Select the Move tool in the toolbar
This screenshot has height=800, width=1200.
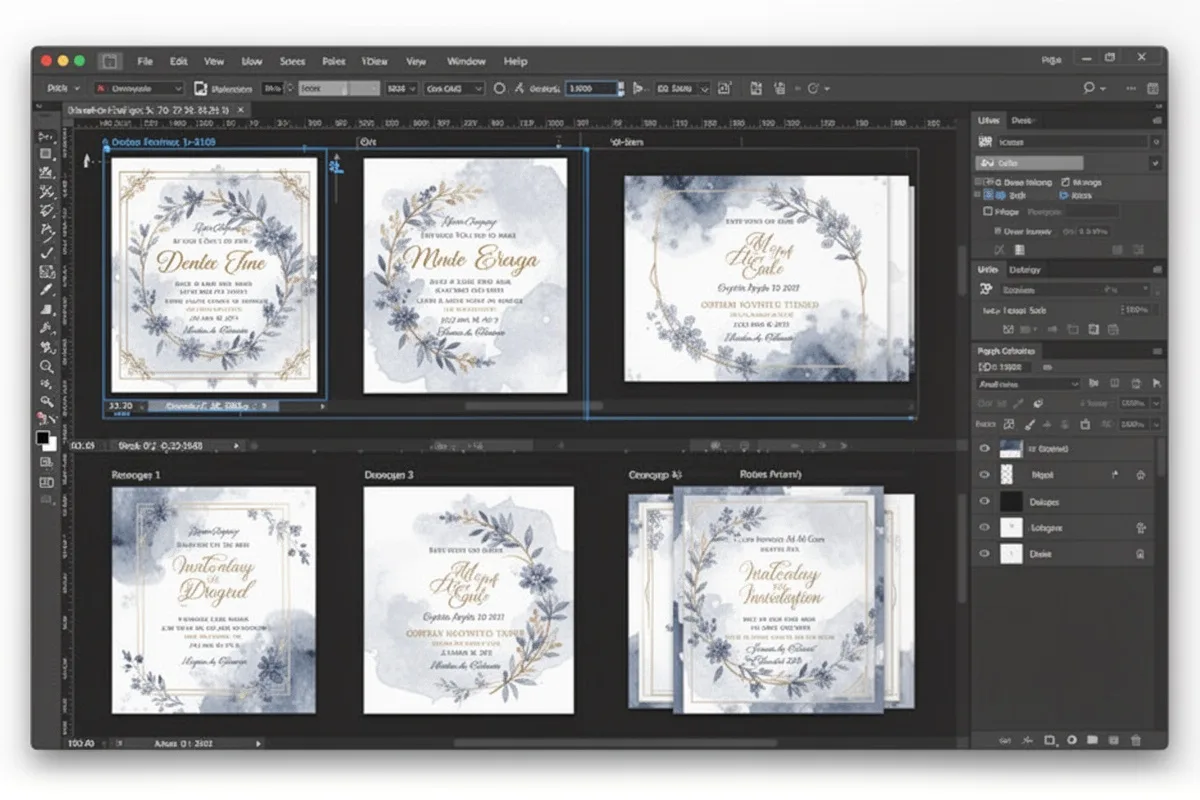pos(45,138)
